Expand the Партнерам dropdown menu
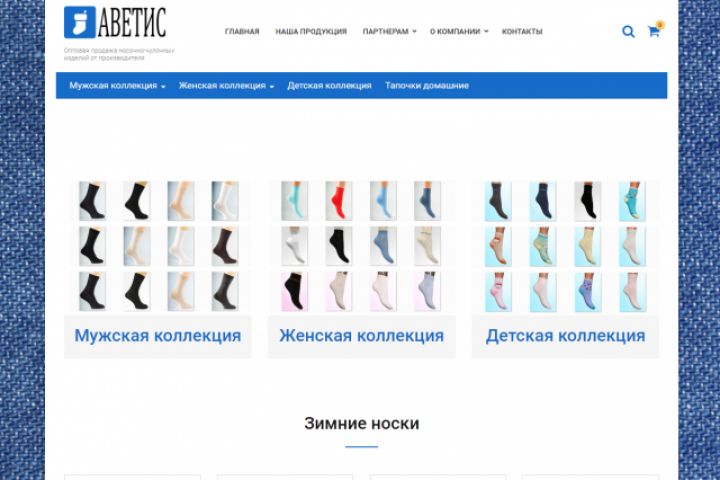720x480 pixels. pos(389,31)
